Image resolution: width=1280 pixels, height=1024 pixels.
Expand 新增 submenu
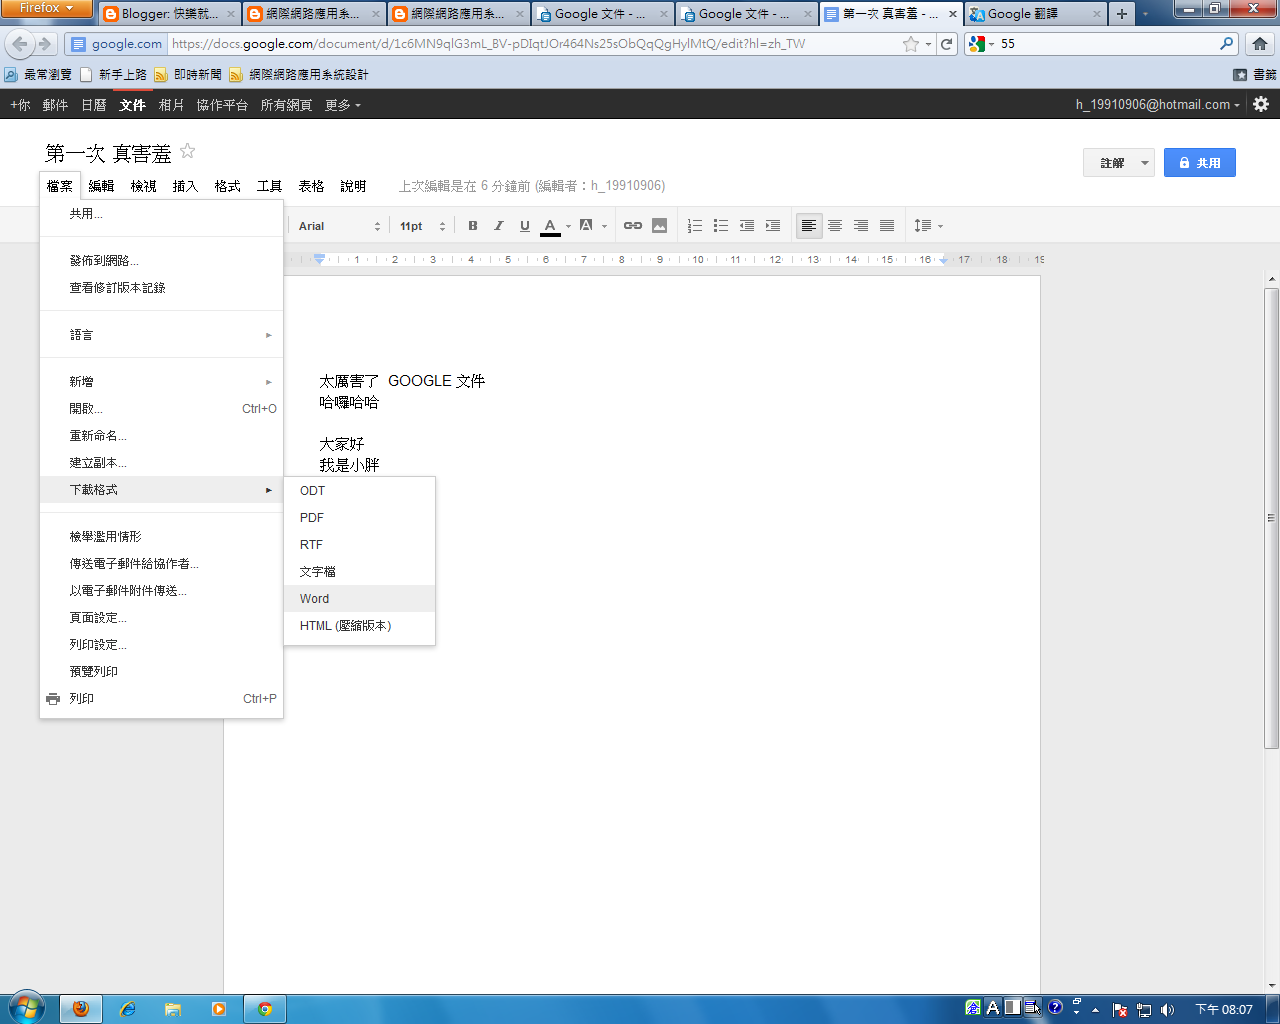[161, 382]
